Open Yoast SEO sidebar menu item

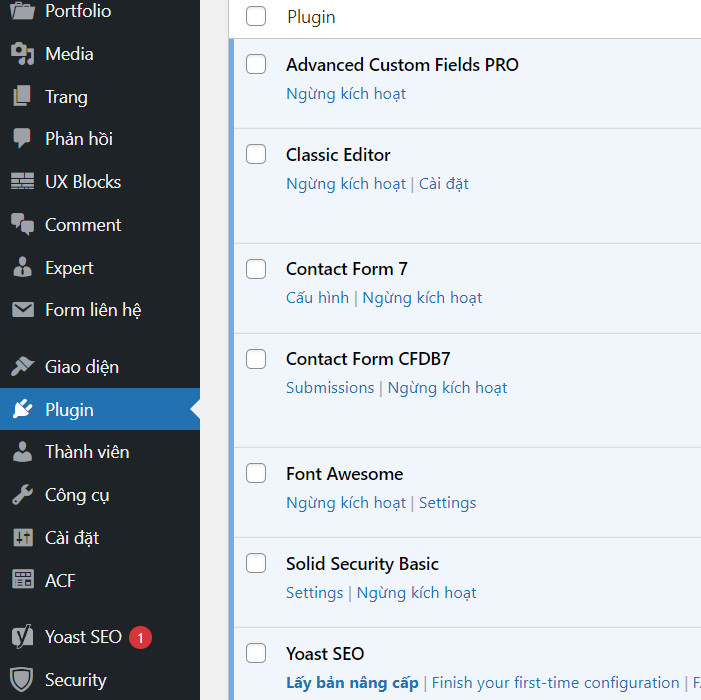100,637
